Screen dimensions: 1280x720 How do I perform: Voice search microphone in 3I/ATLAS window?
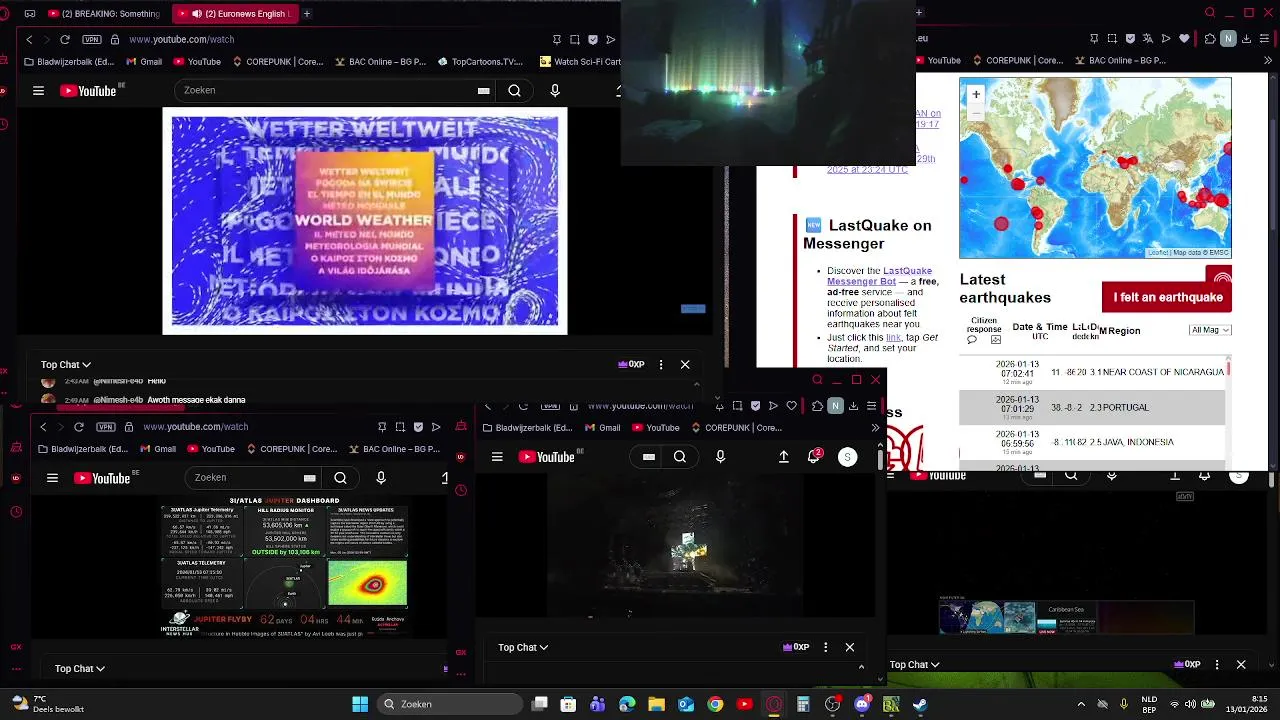tap(381, 478)
